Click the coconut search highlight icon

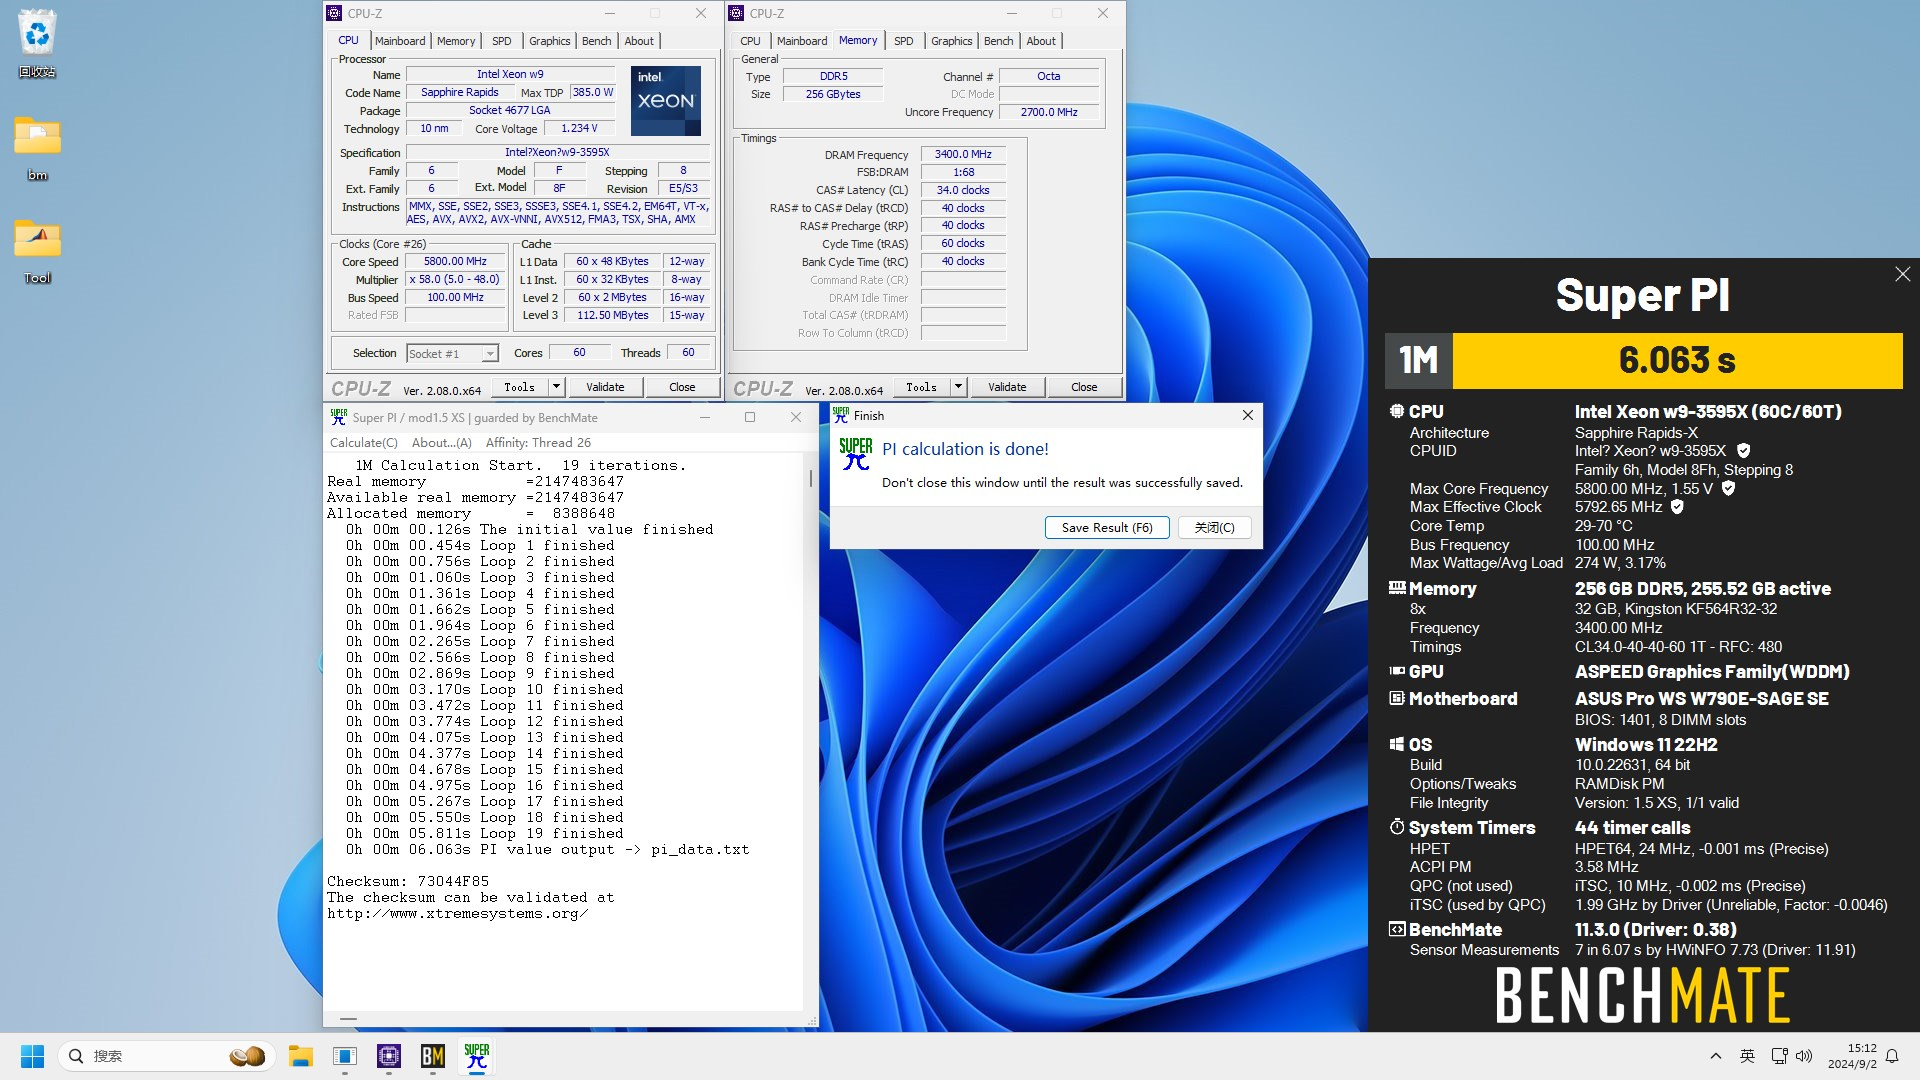(247, 1056)
